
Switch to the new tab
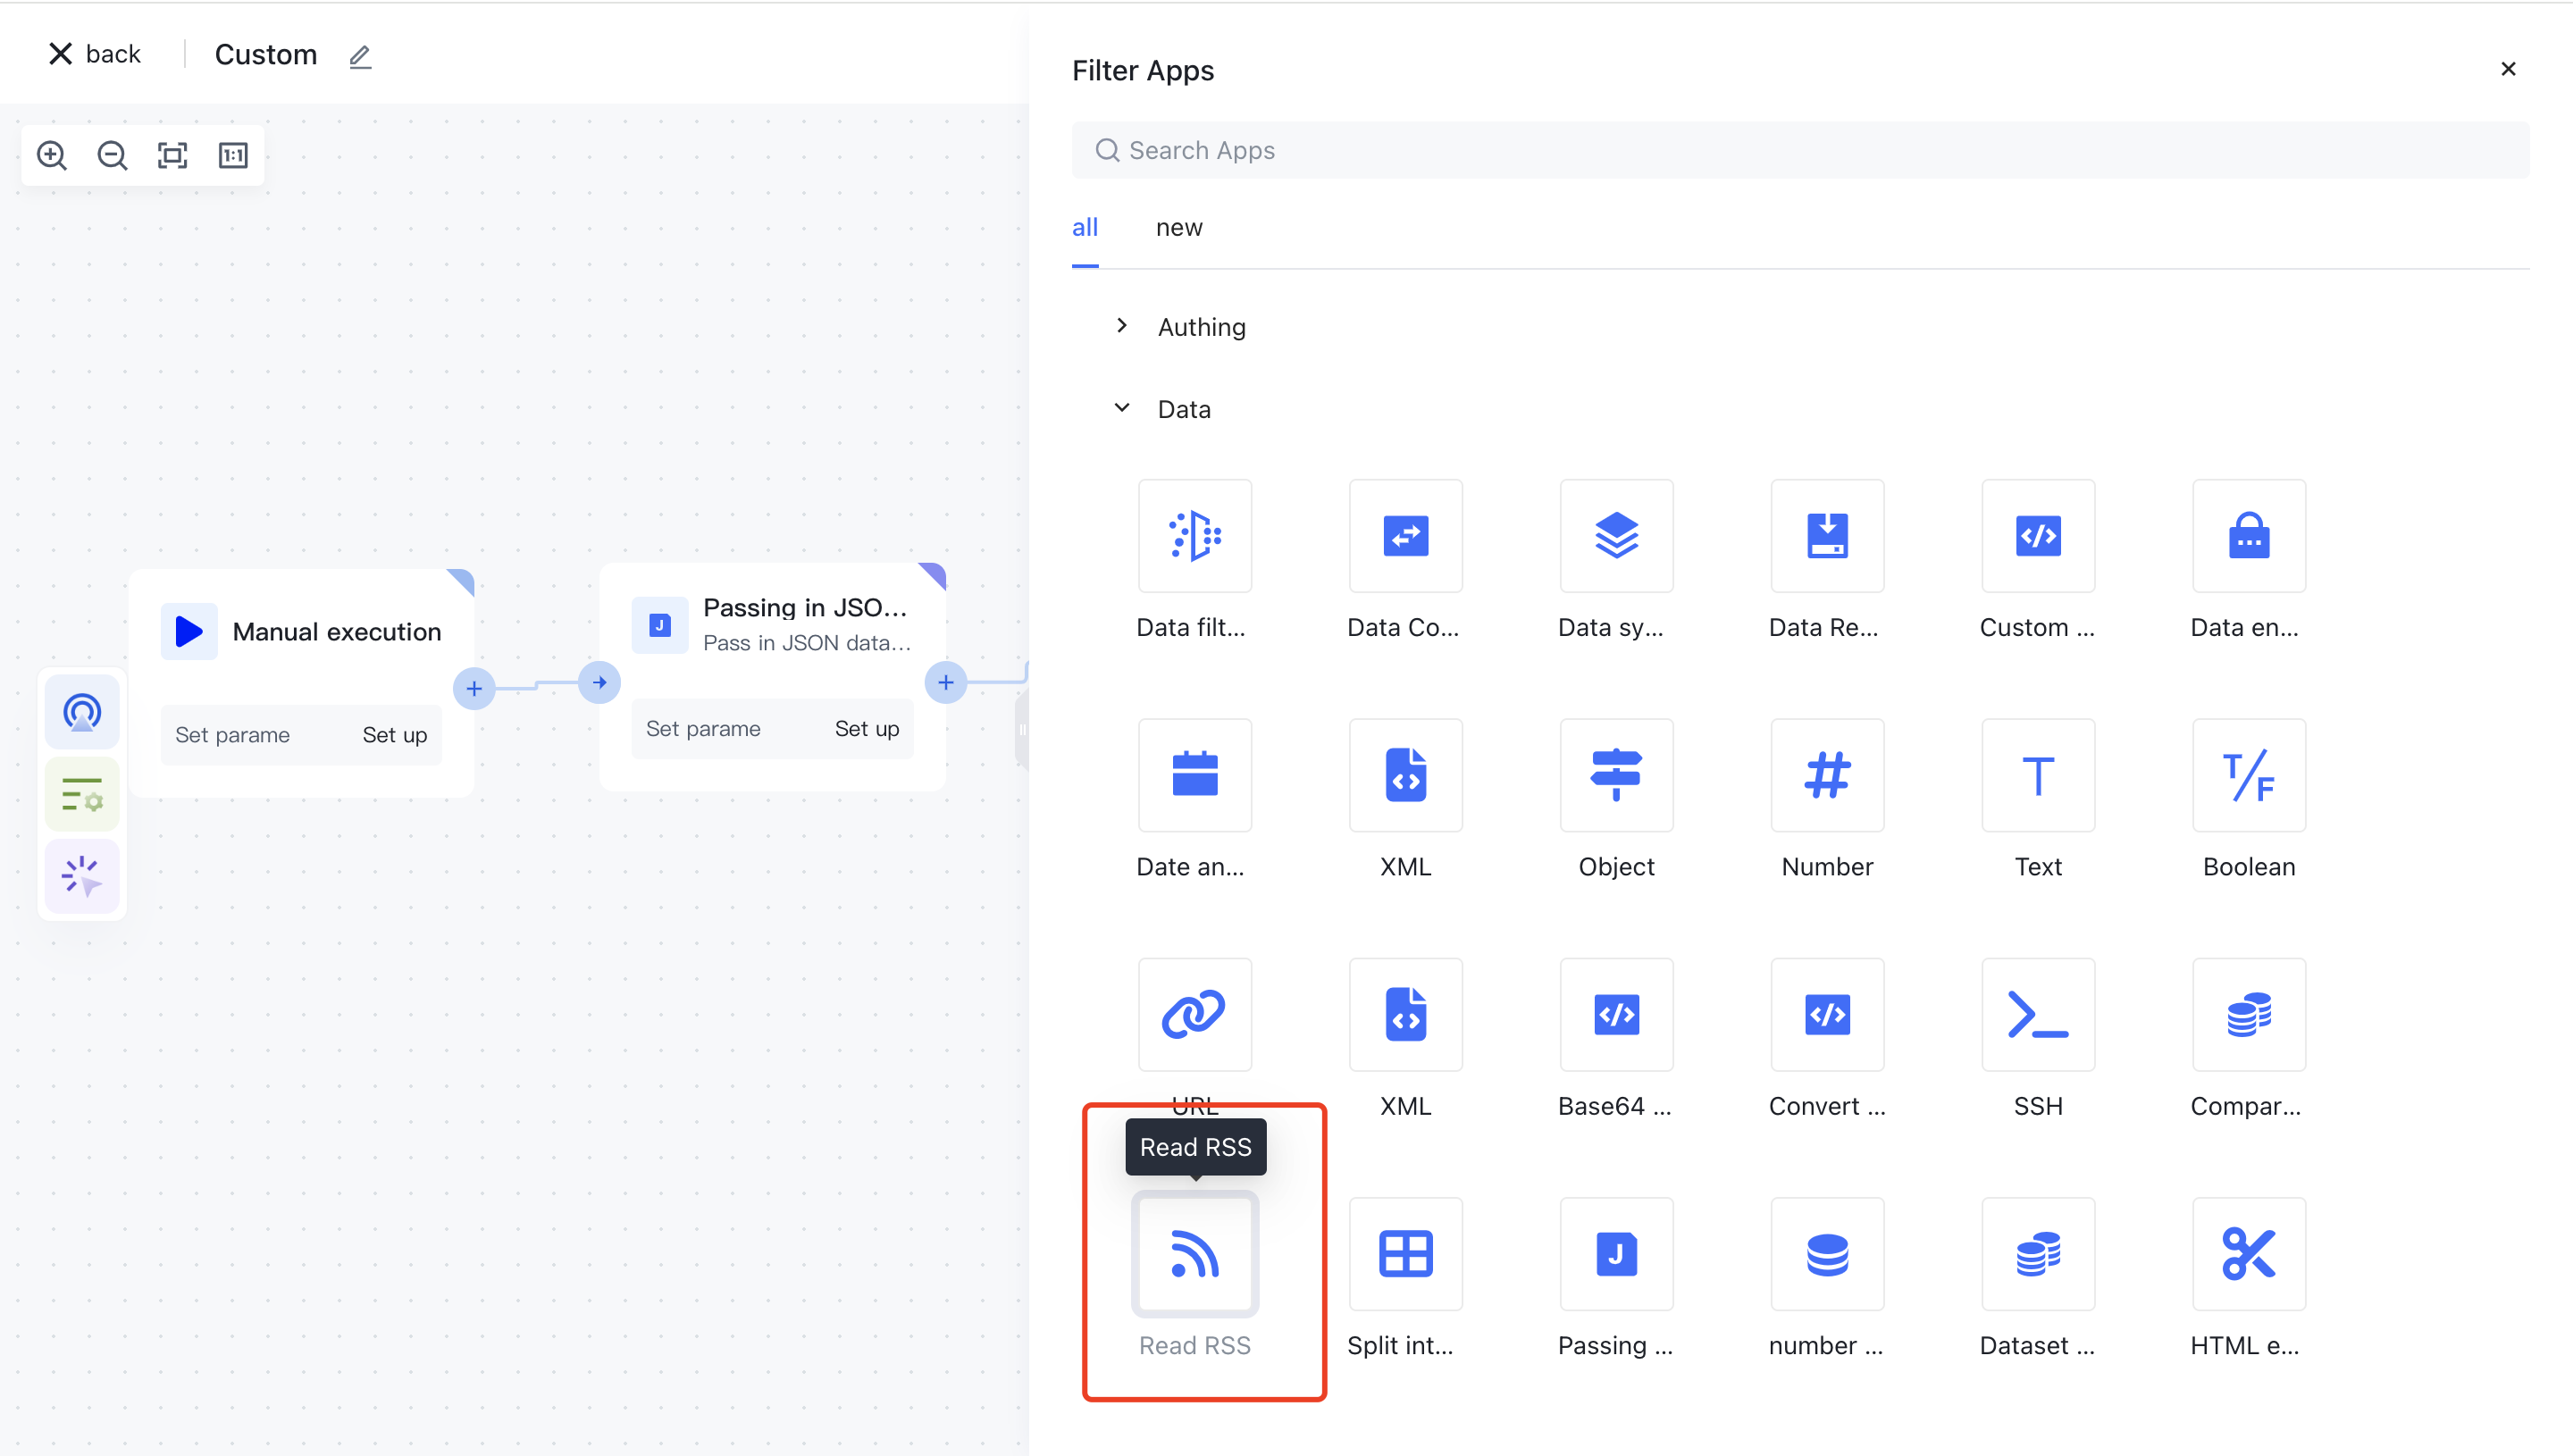pos(1178,227)
